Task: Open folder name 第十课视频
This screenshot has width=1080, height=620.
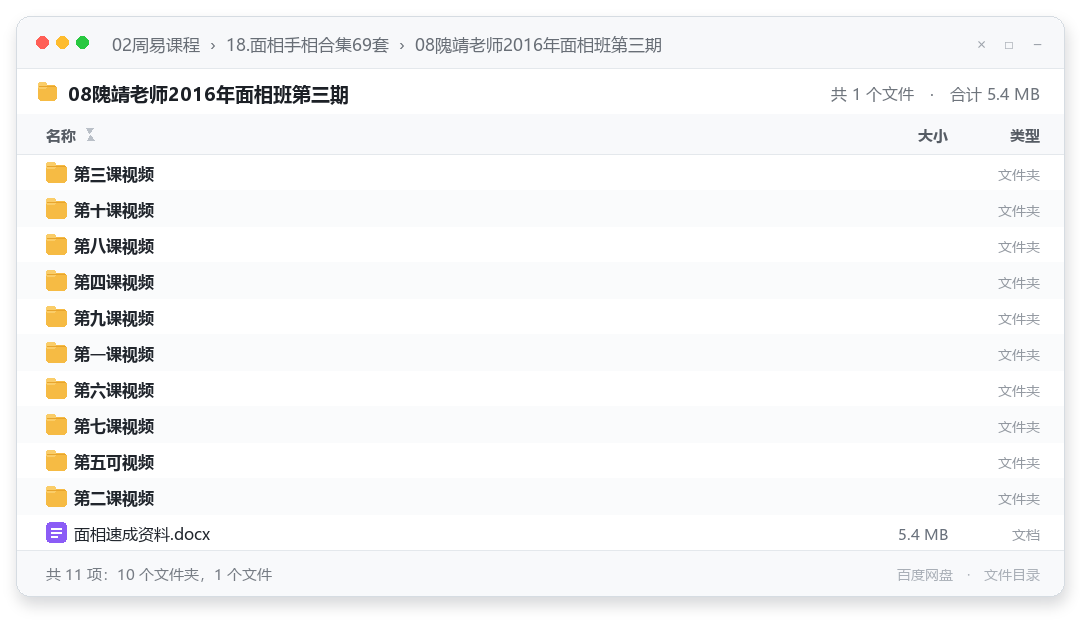Action: (x=114, y=210)
